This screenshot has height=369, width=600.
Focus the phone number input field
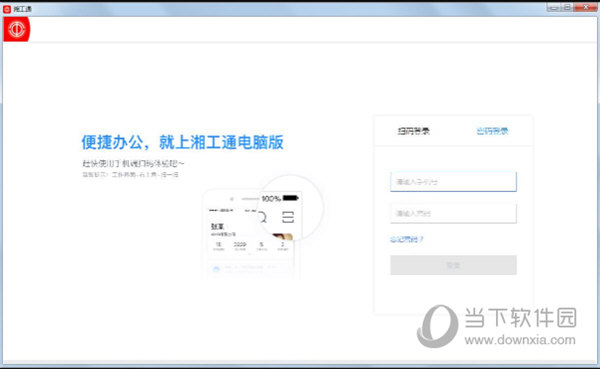453,182
